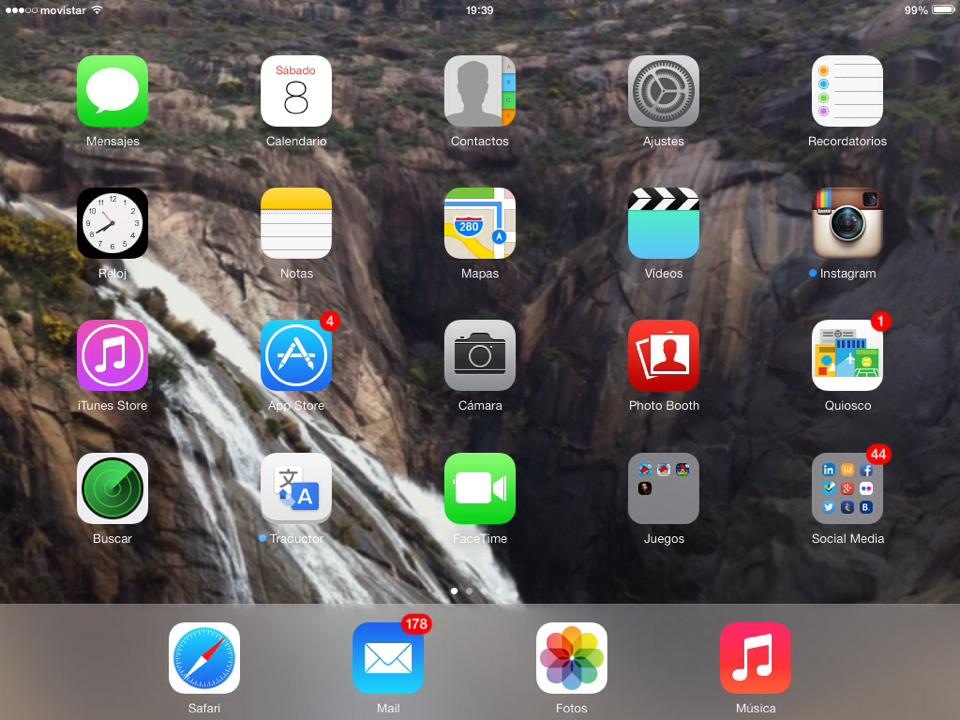Launch Música from the dock
This screenshot has width=960, height=720.
[x=756, y=658]
